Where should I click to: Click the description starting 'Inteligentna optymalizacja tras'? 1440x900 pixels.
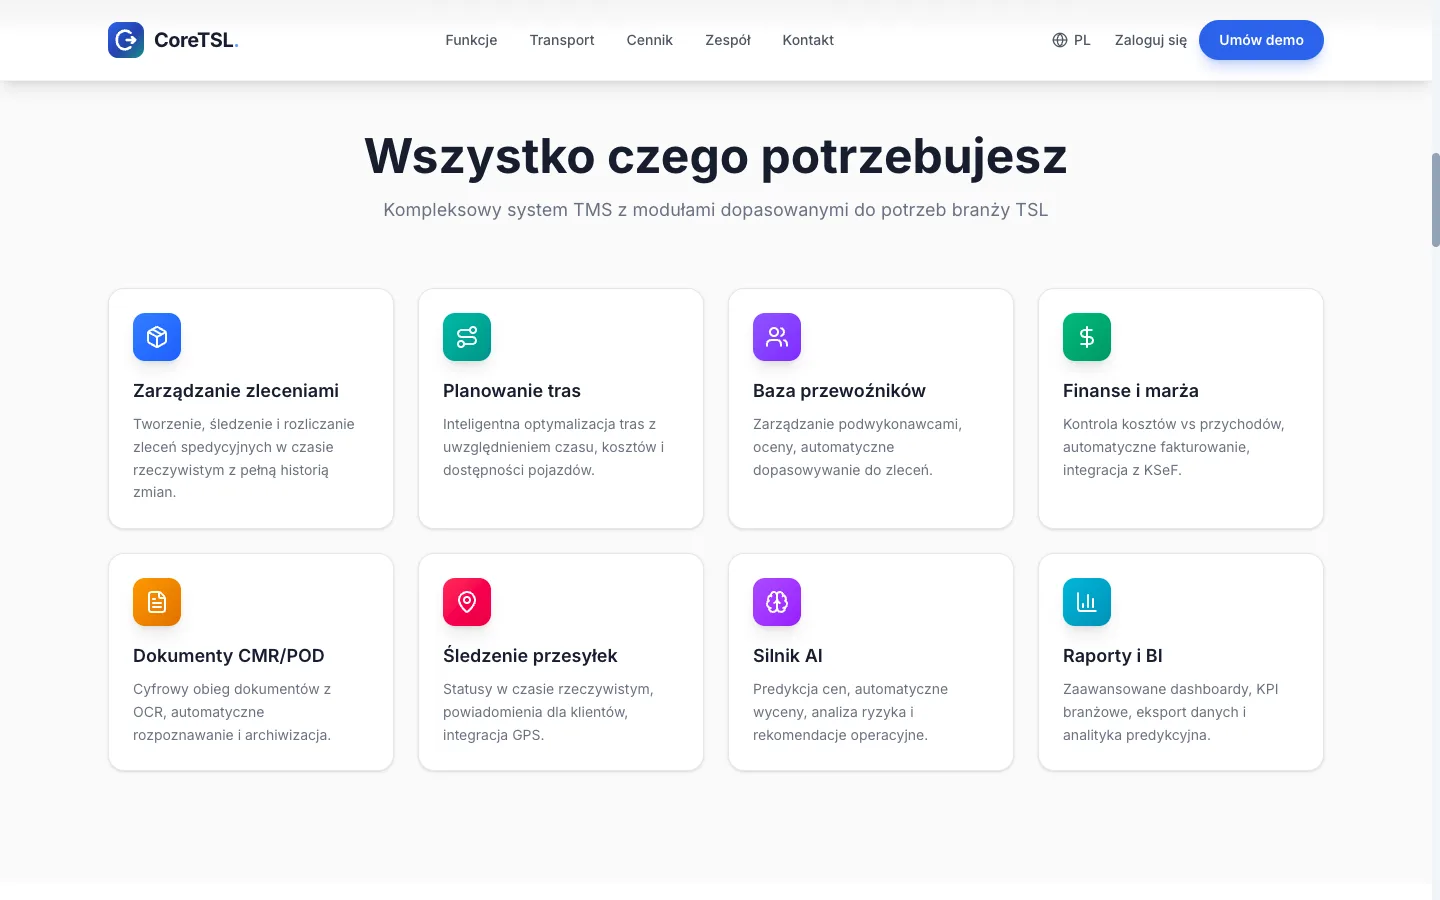(553, 447)
